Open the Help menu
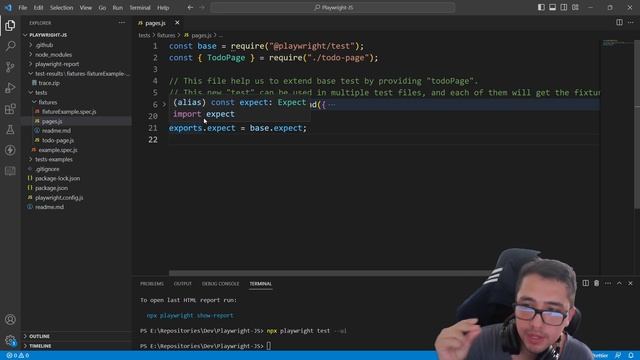640x360 pixels. (163, 7)
